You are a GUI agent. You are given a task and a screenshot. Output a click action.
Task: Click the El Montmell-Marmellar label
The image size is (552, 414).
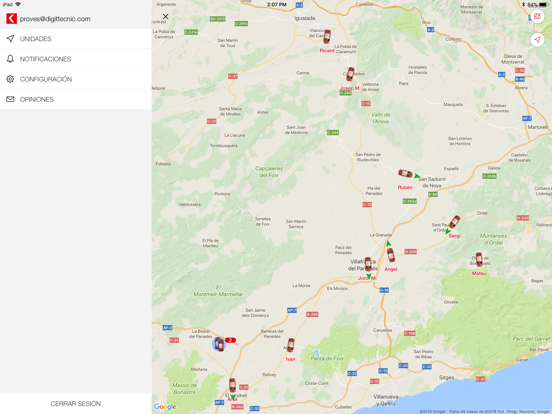pos(218,291)
